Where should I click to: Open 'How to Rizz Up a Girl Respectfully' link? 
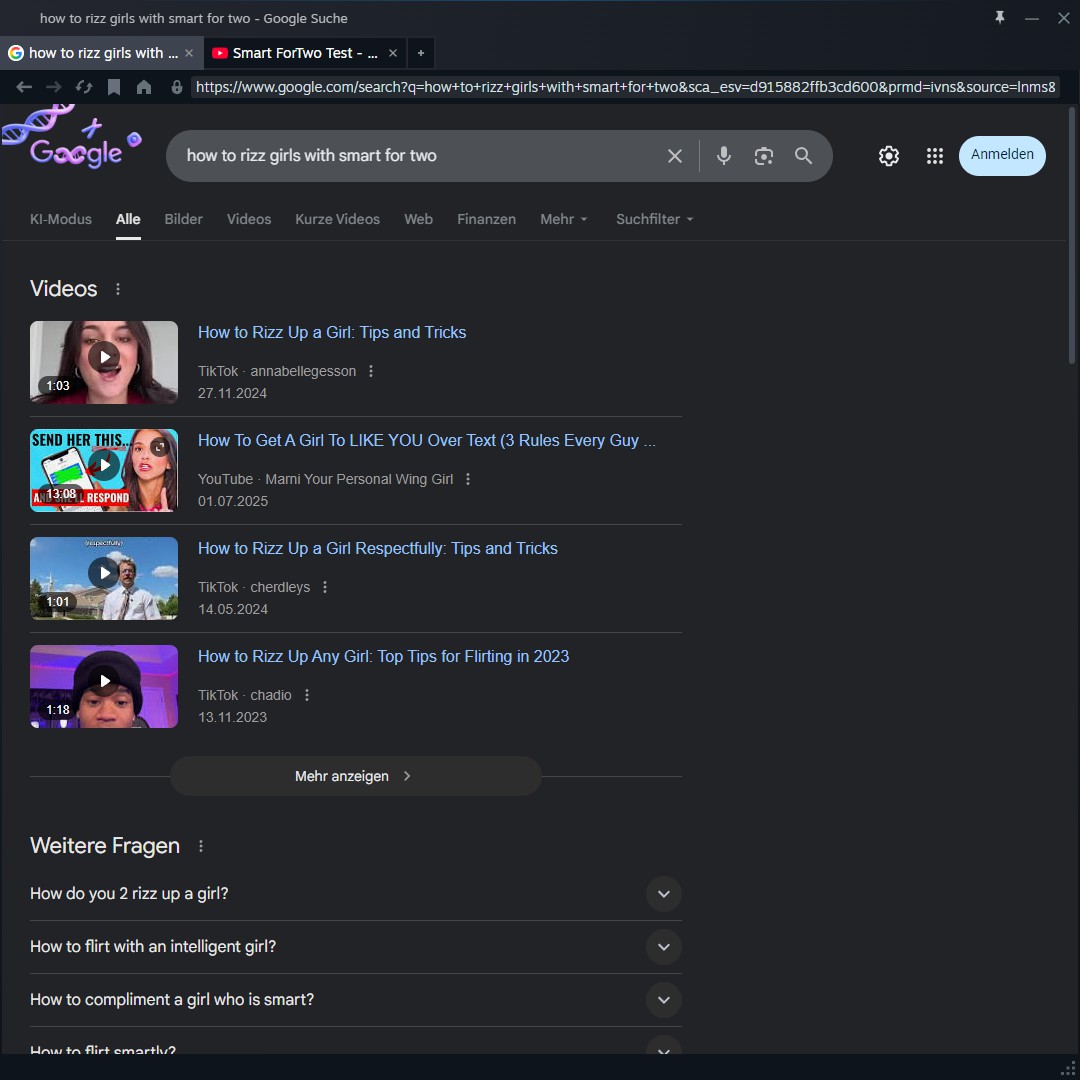click(377, 549)
